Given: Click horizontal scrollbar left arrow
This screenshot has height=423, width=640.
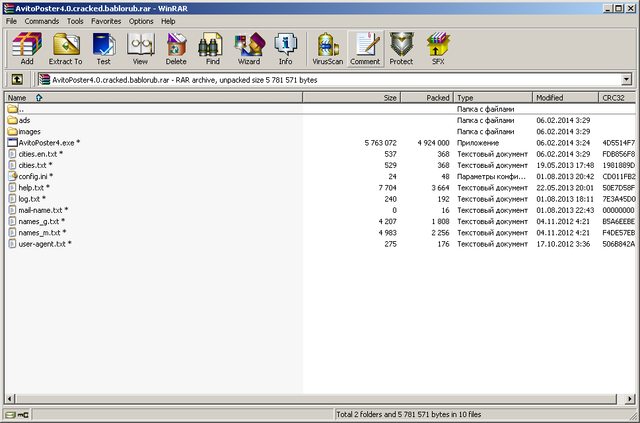Looking at the screenshot, I should point(10,399).
